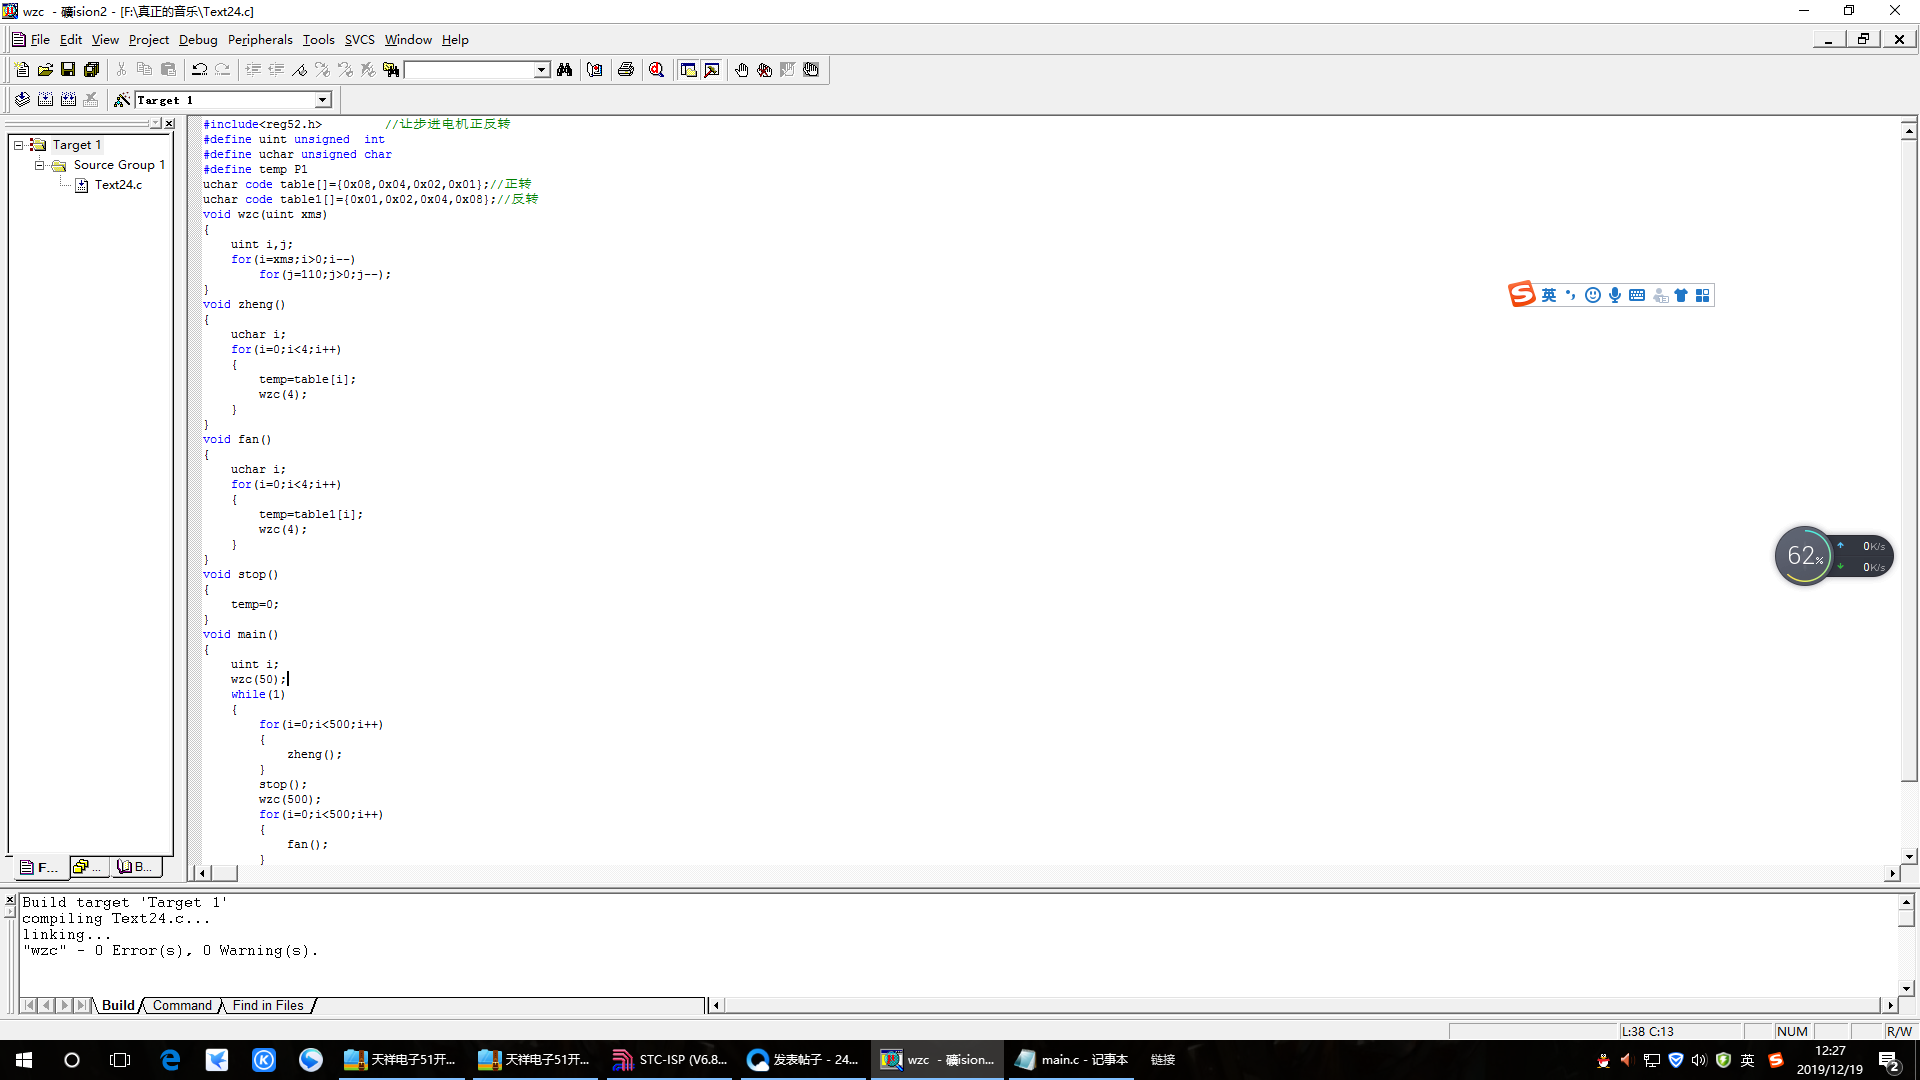
Task: Open the Peripherals menu
Action: (x=260, y=40)
